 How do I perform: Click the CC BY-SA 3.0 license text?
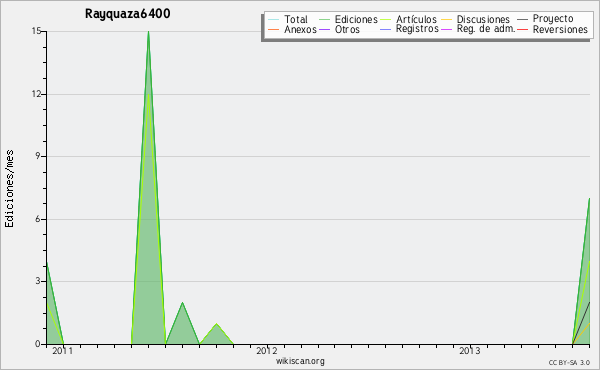(569, 363)
